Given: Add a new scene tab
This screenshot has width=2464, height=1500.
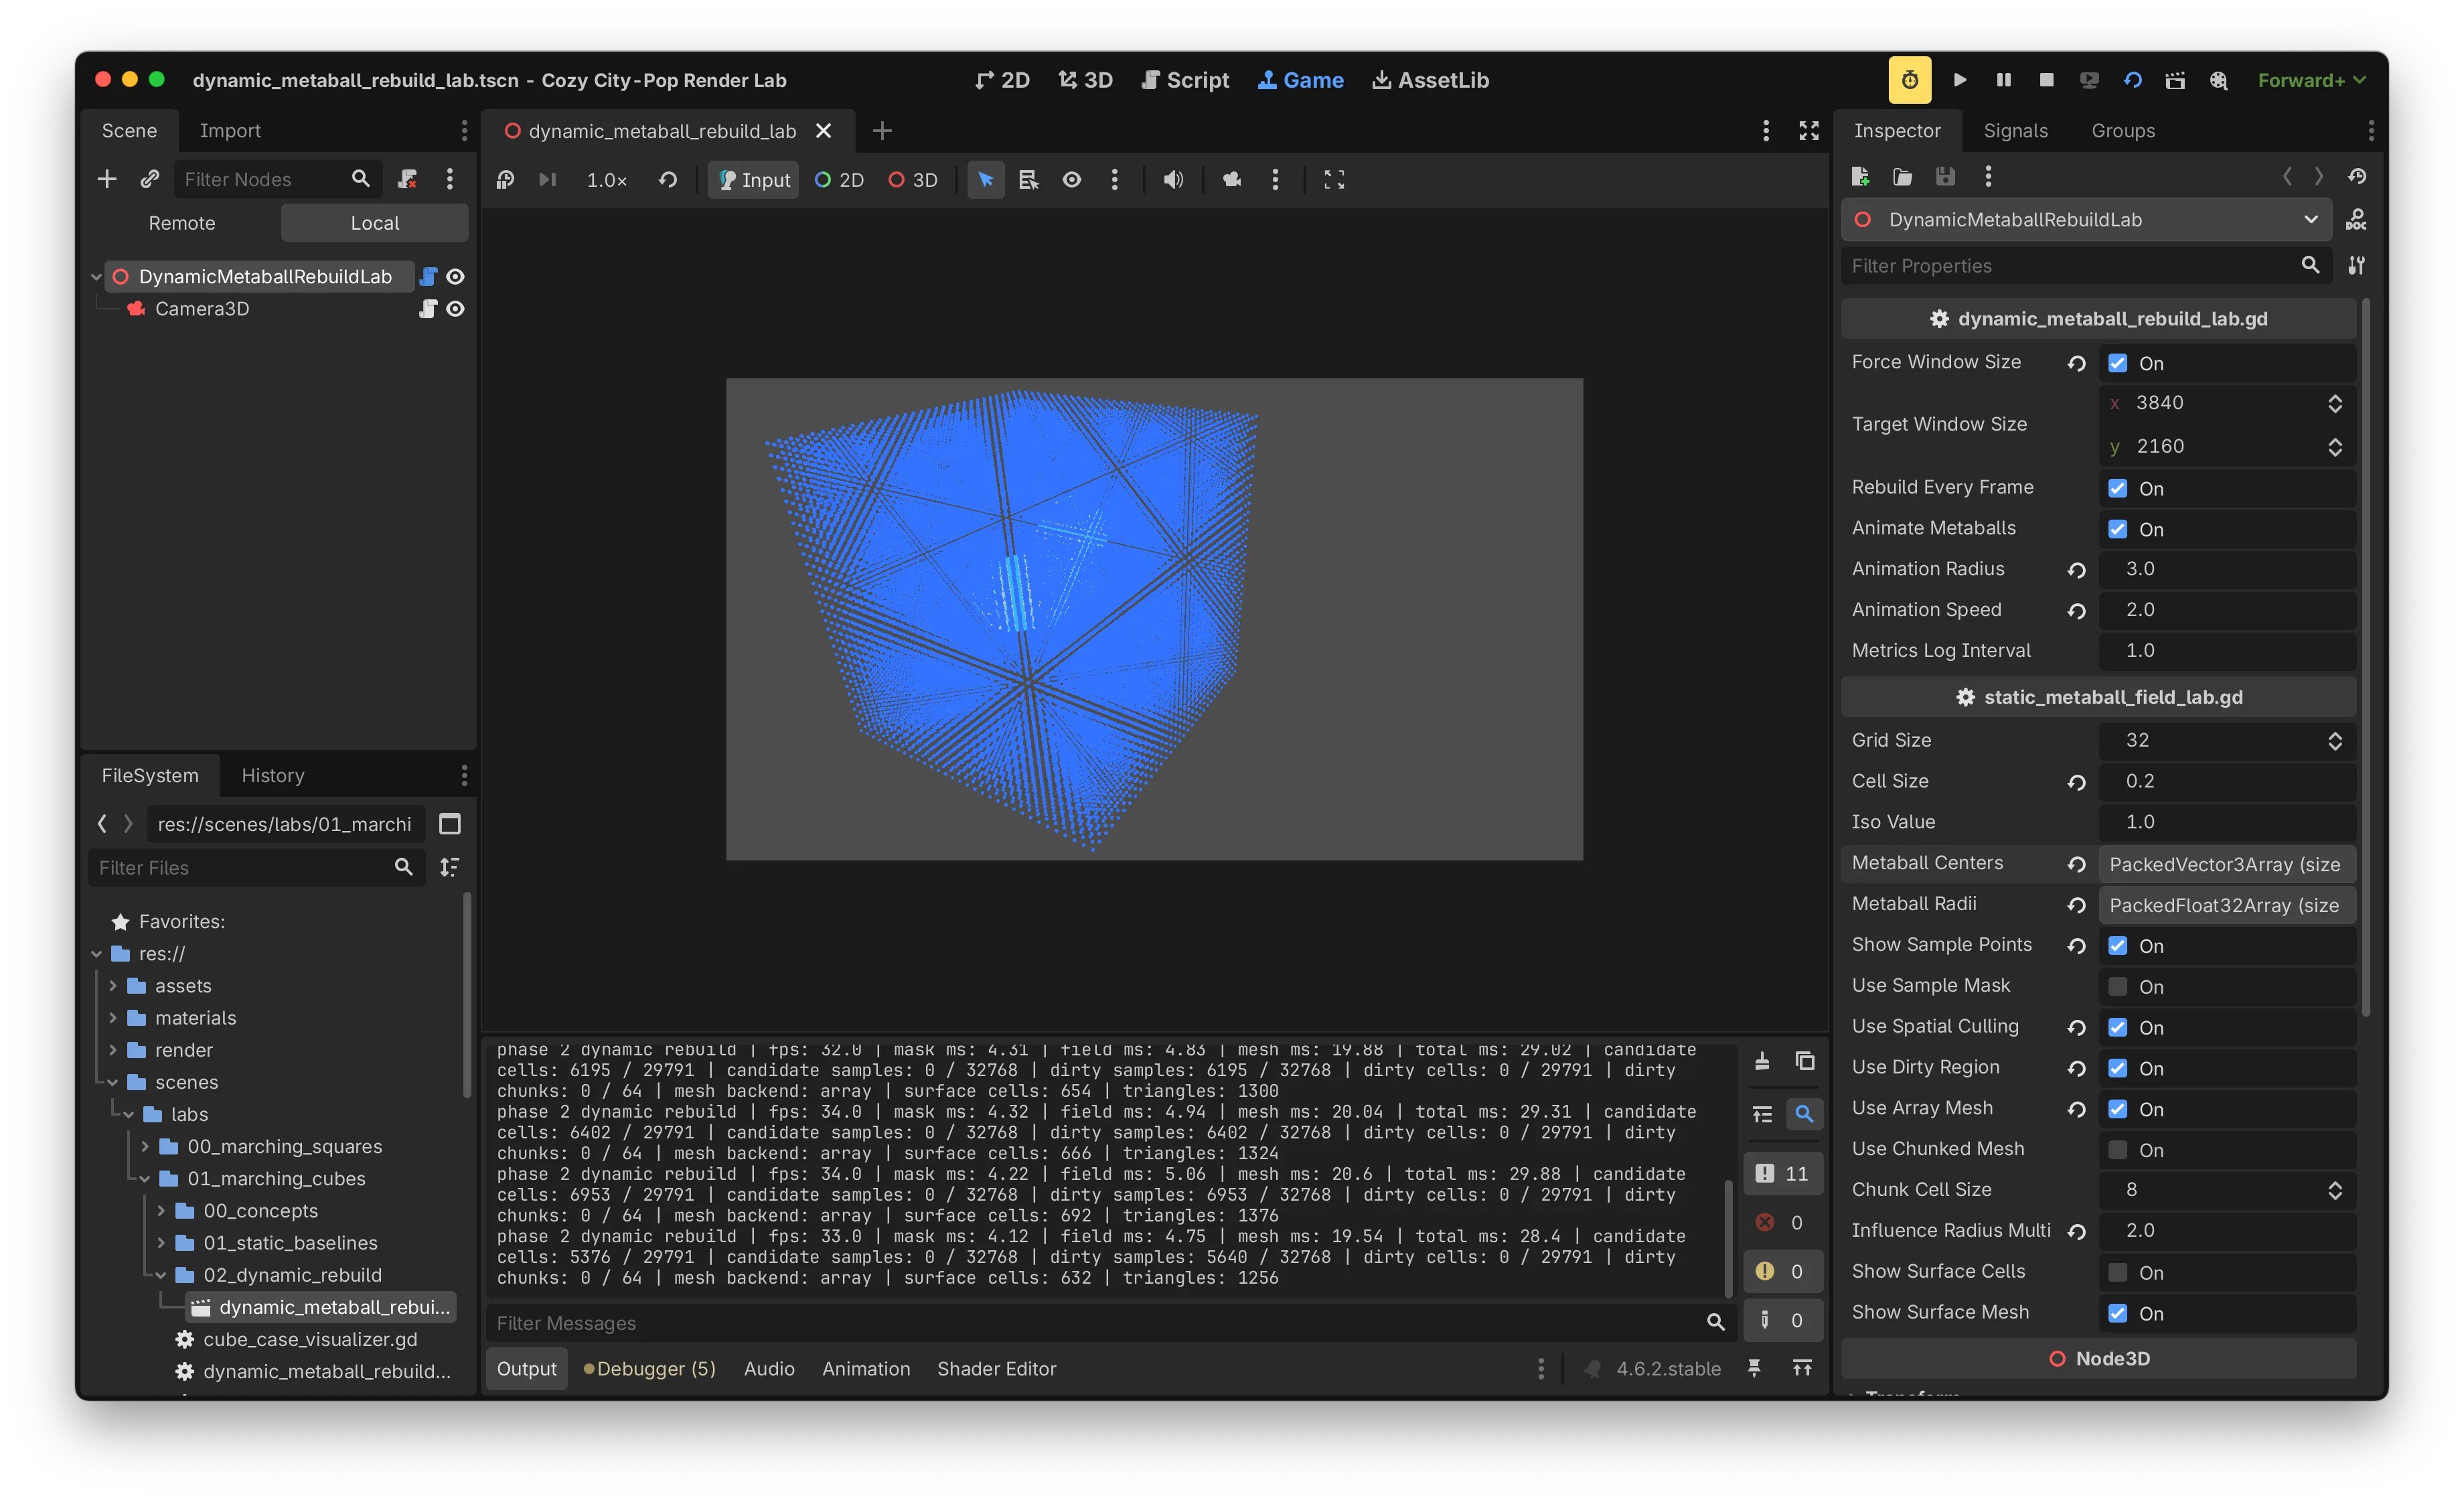Looking at the screenshot, I should pos(882,131).
